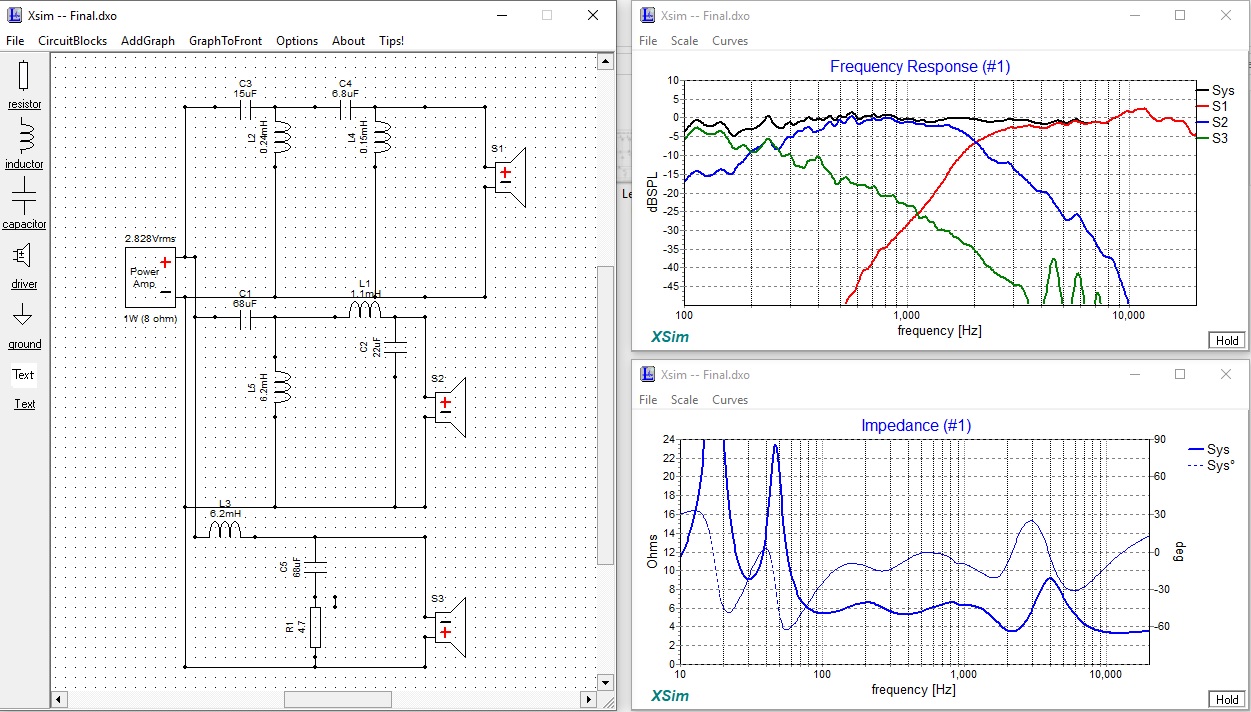Open the AddGraph menu
This screenshot has width=1251, height=712.
(x=148, y=41)
